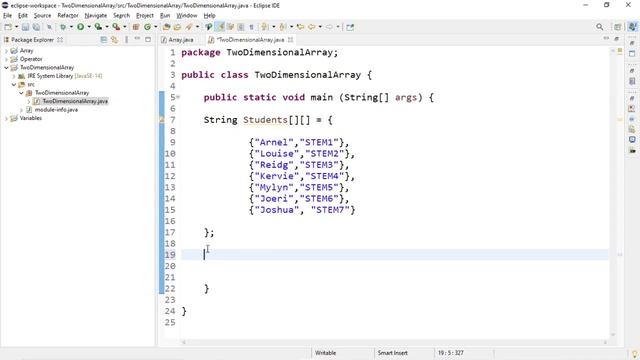Open the Source menu

tap(42, 16)
